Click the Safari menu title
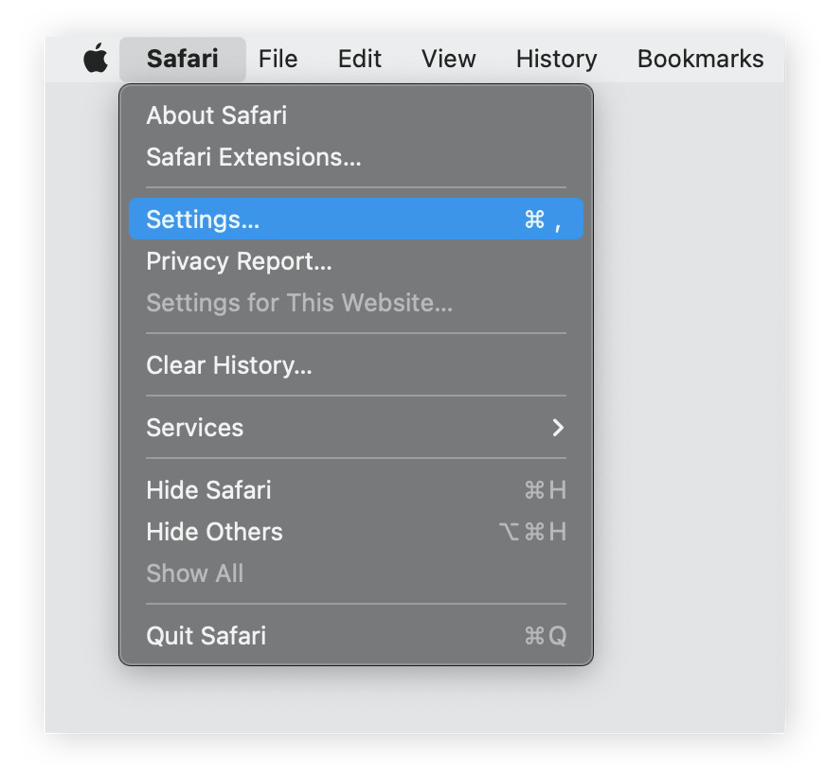This screenshot has height=776, width=825. tap(182, 58)
